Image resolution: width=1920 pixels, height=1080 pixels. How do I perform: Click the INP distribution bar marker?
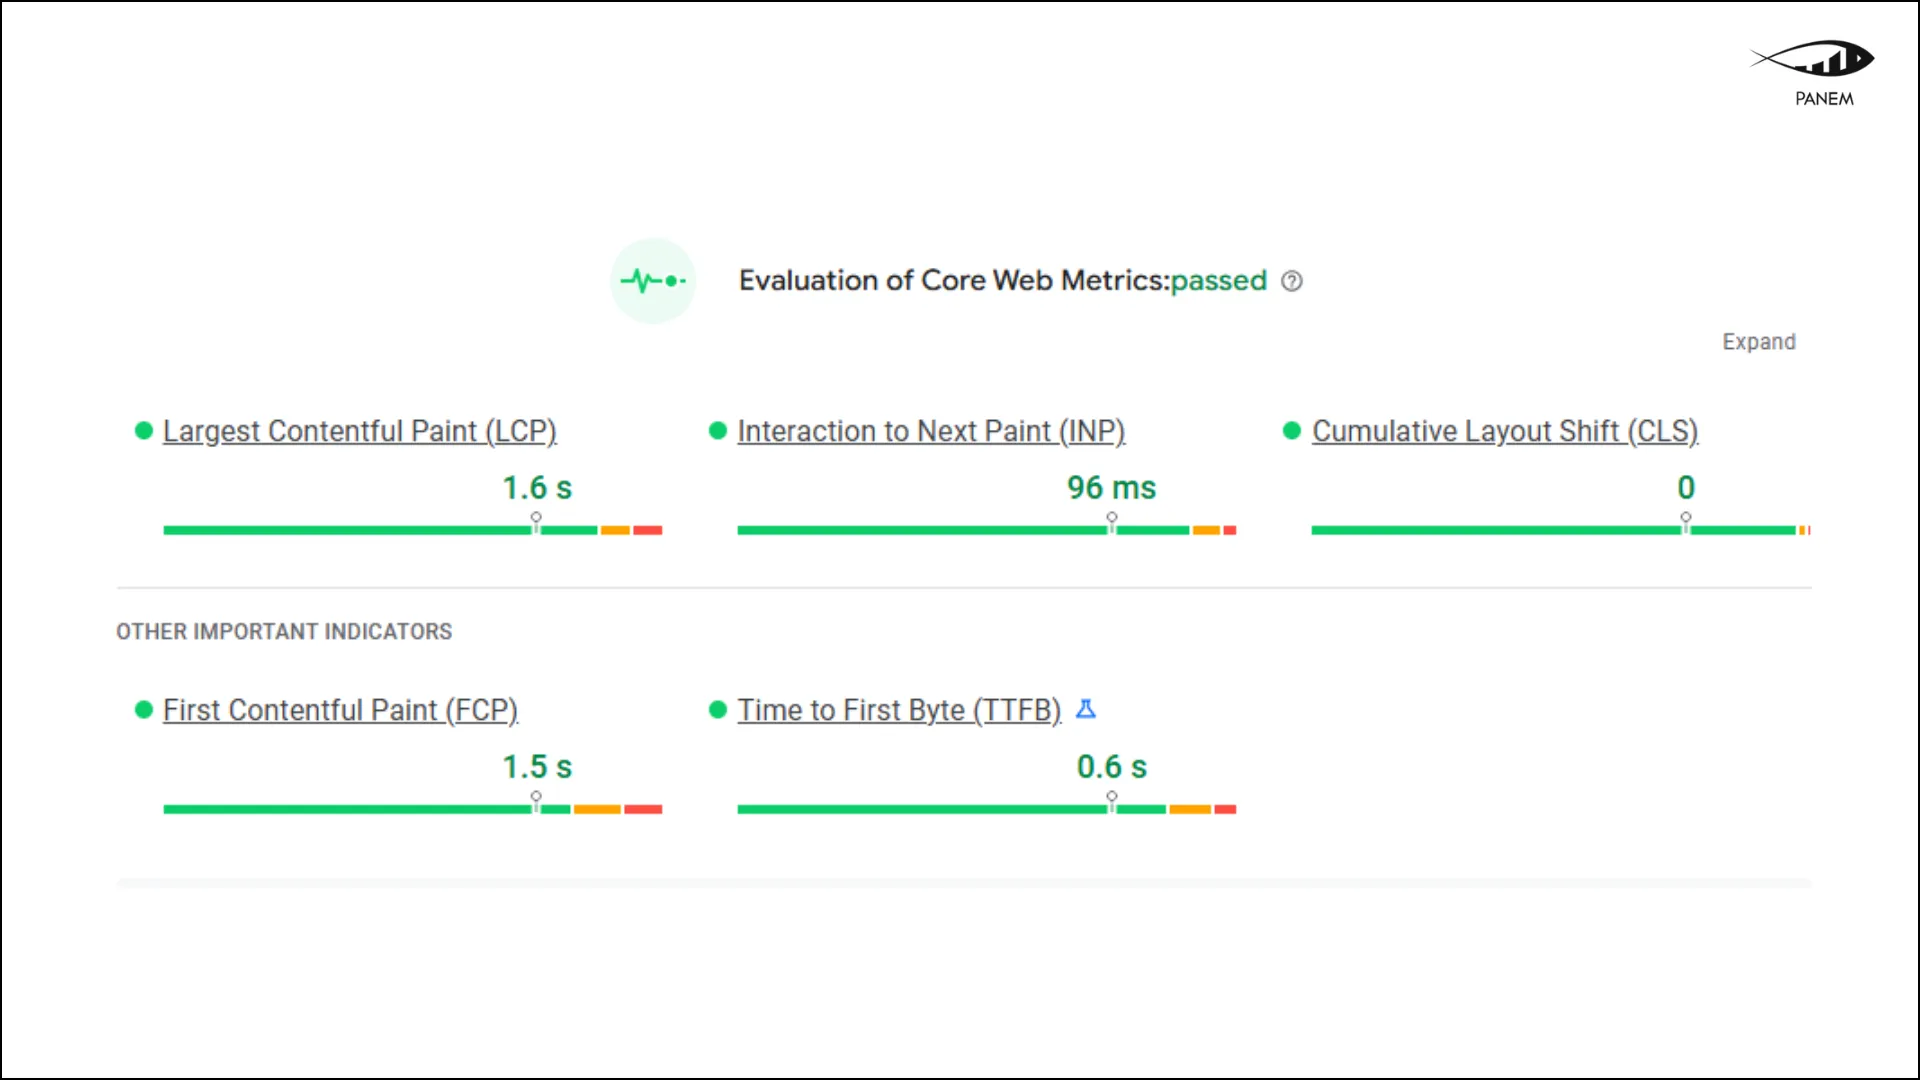click(x=1112, y=523)
